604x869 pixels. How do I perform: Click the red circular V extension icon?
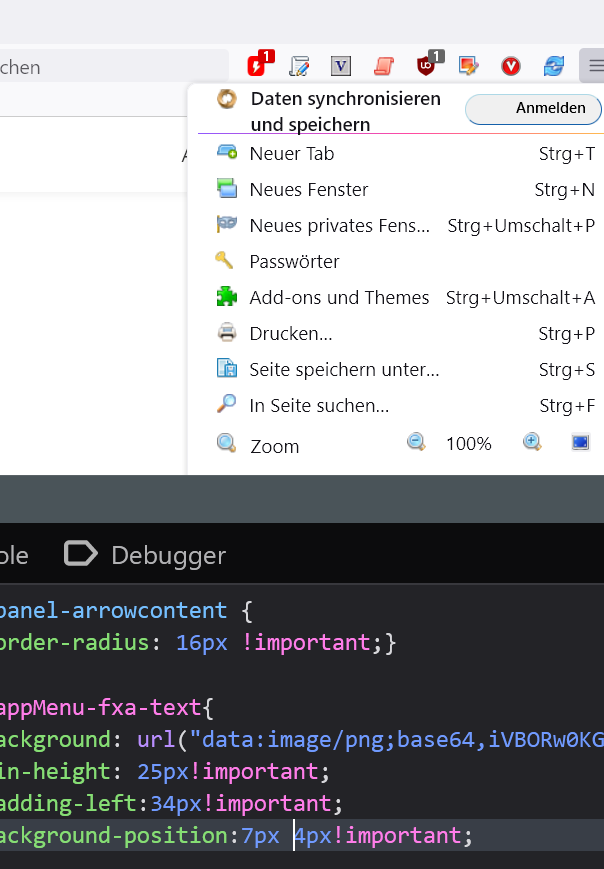pyautogui.click(x=511, y=67)
